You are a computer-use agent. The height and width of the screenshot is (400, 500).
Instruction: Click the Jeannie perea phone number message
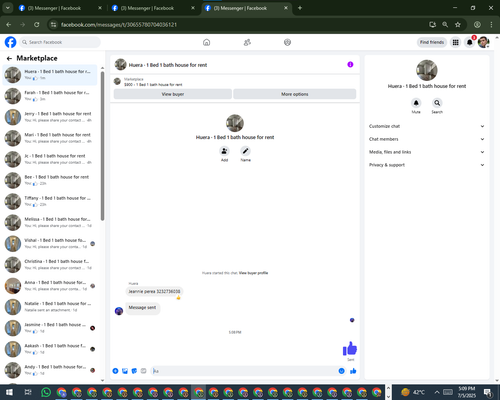(154, 291)
